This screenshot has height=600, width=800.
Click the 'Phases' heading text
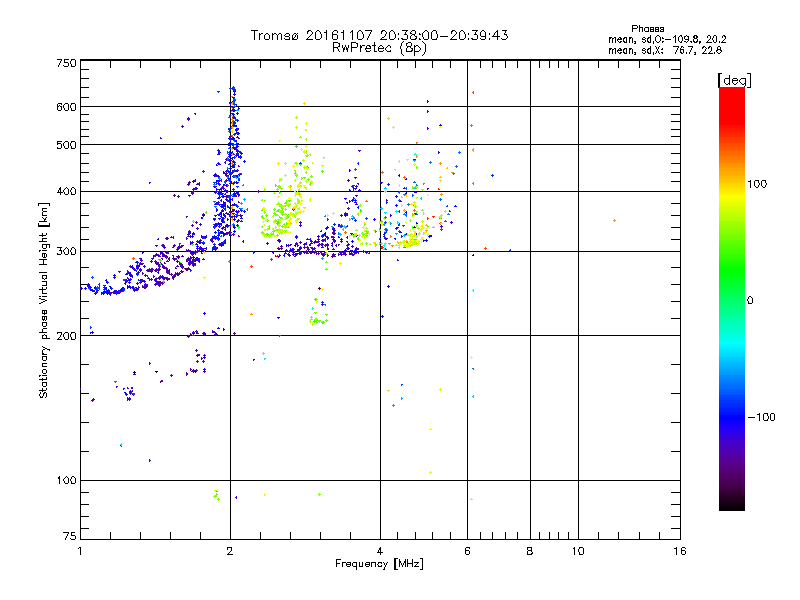pos(647,29)
